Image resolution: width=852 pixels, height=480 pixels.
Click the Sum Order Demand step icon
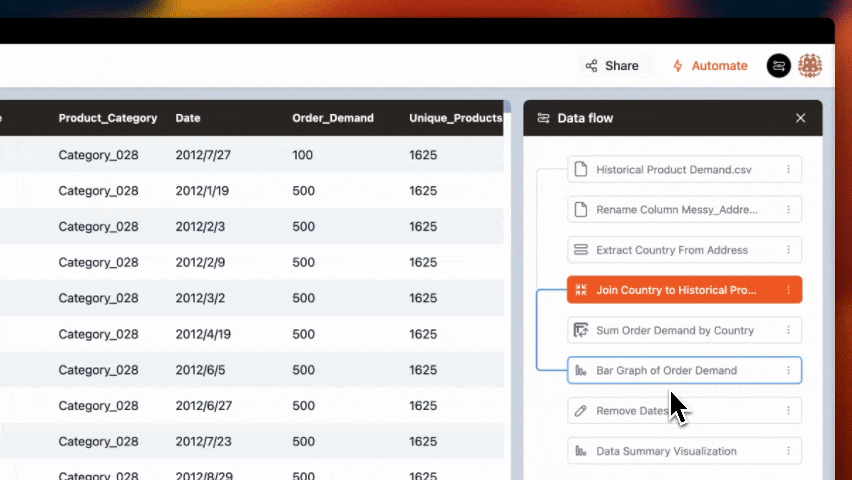[x=580, y=330]
